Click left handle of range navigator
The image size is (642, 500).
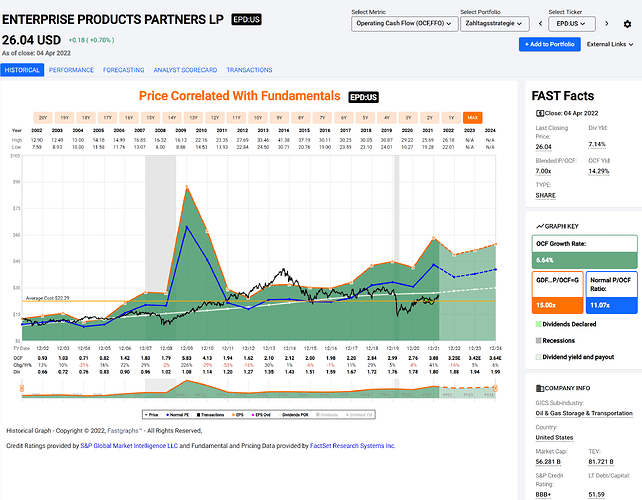(22, 388)
